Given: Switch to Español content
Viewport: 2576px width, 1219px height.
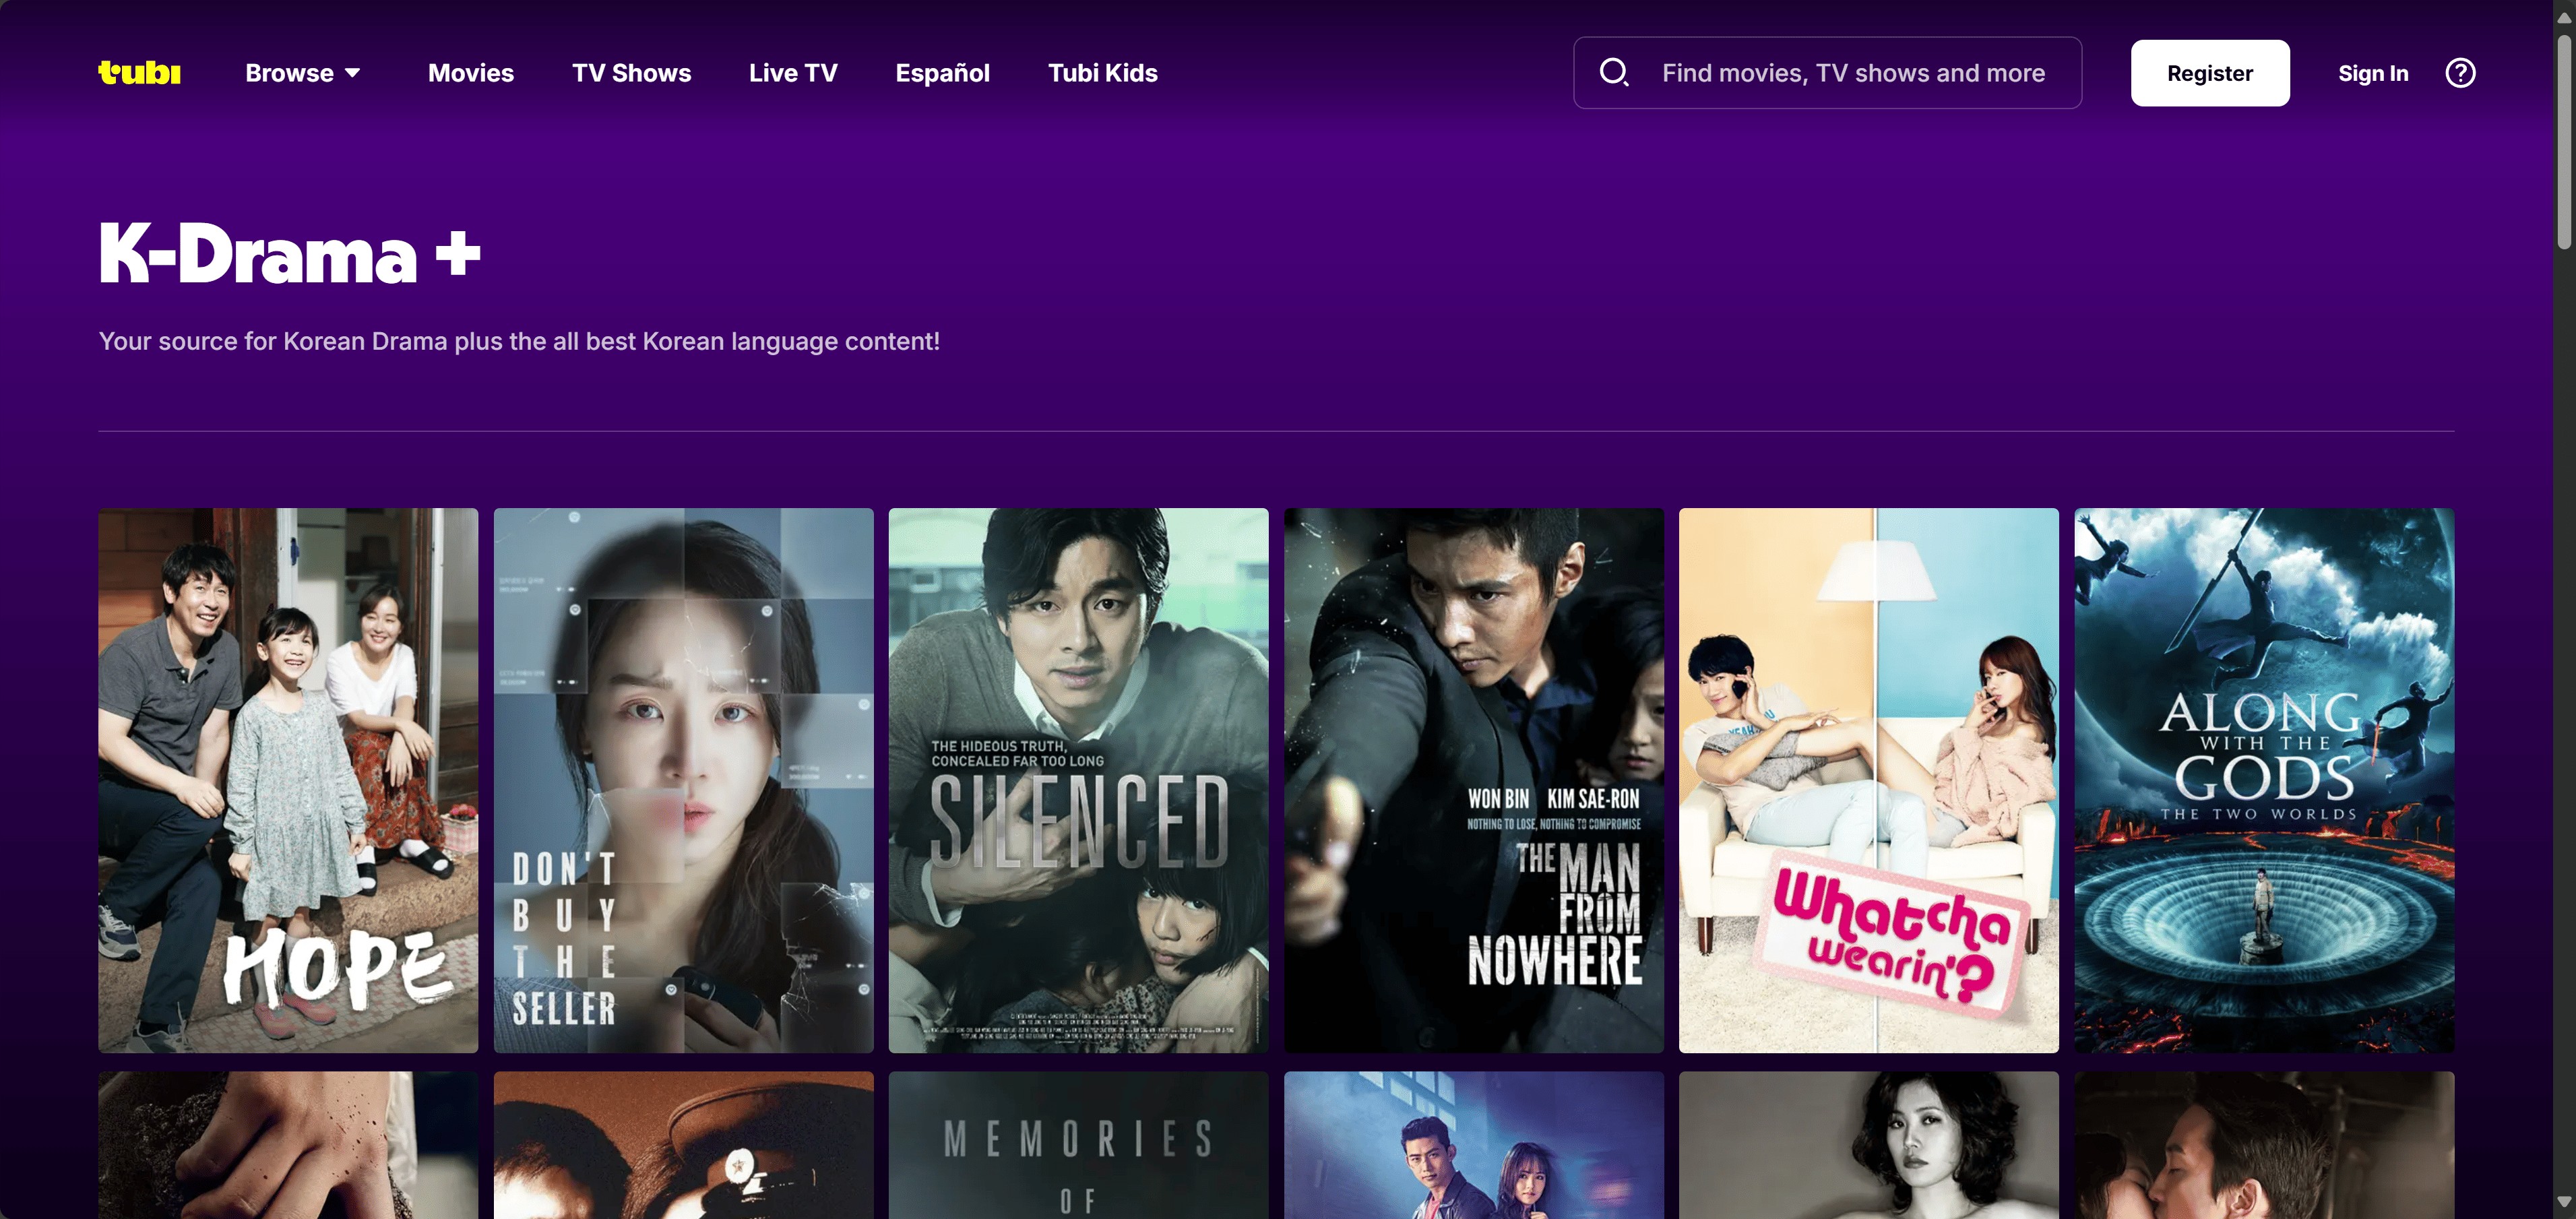Looking at the screenshot, I should click(x=942, y=73).
